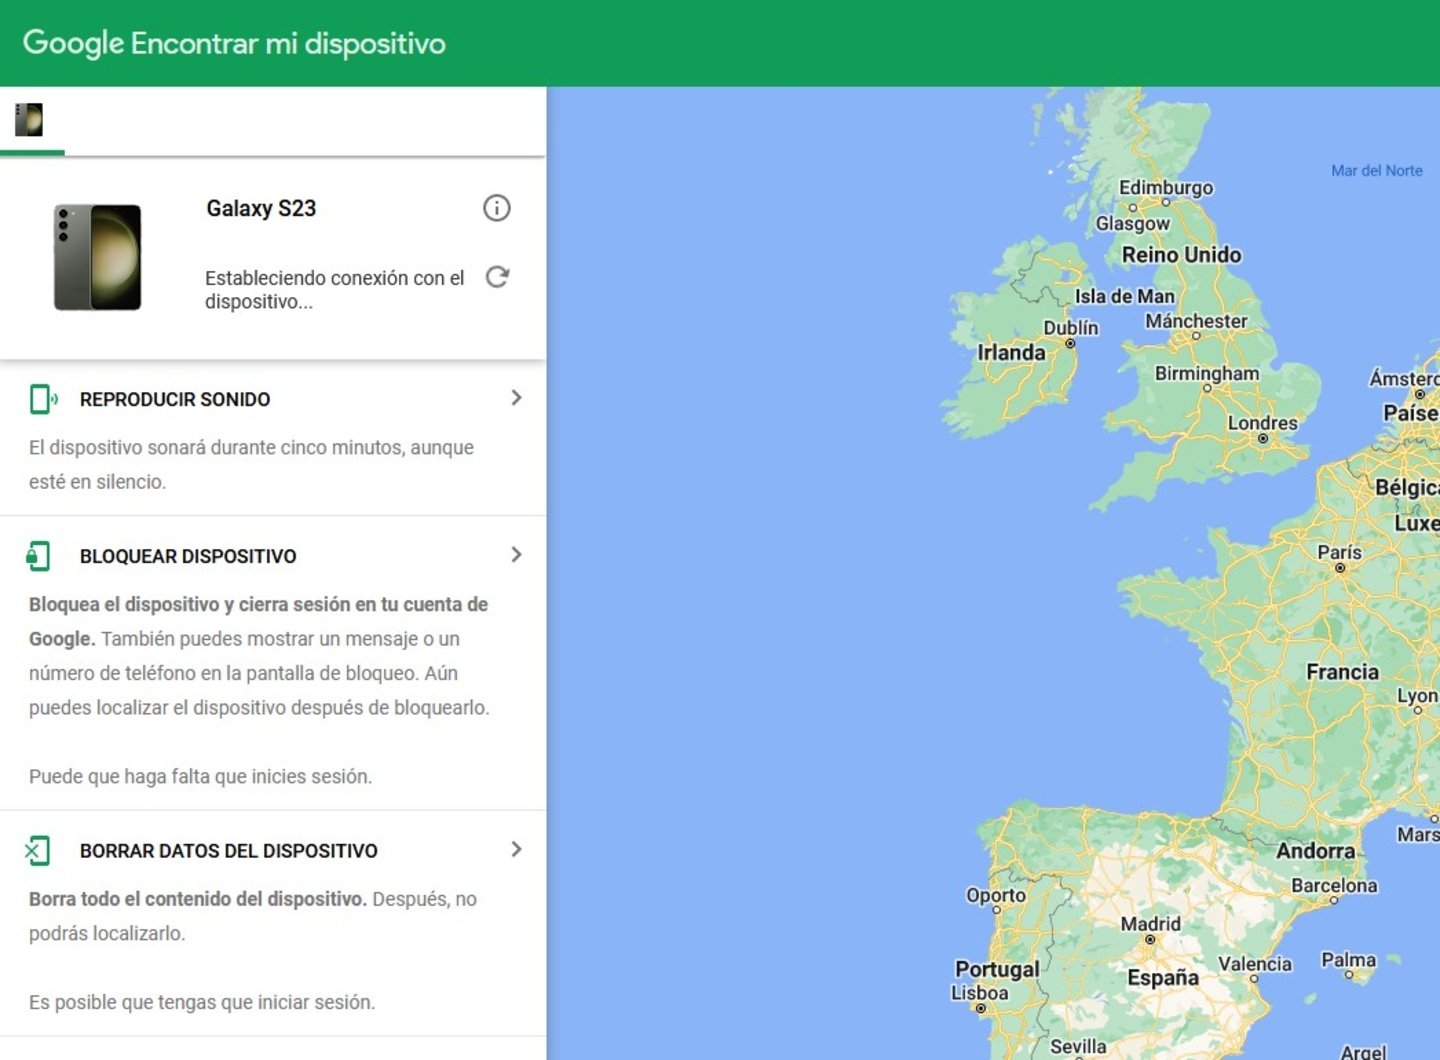Viewport: 1440px width, 1060px height.
Task: Click the España country label
Action: coord(1163,978)
